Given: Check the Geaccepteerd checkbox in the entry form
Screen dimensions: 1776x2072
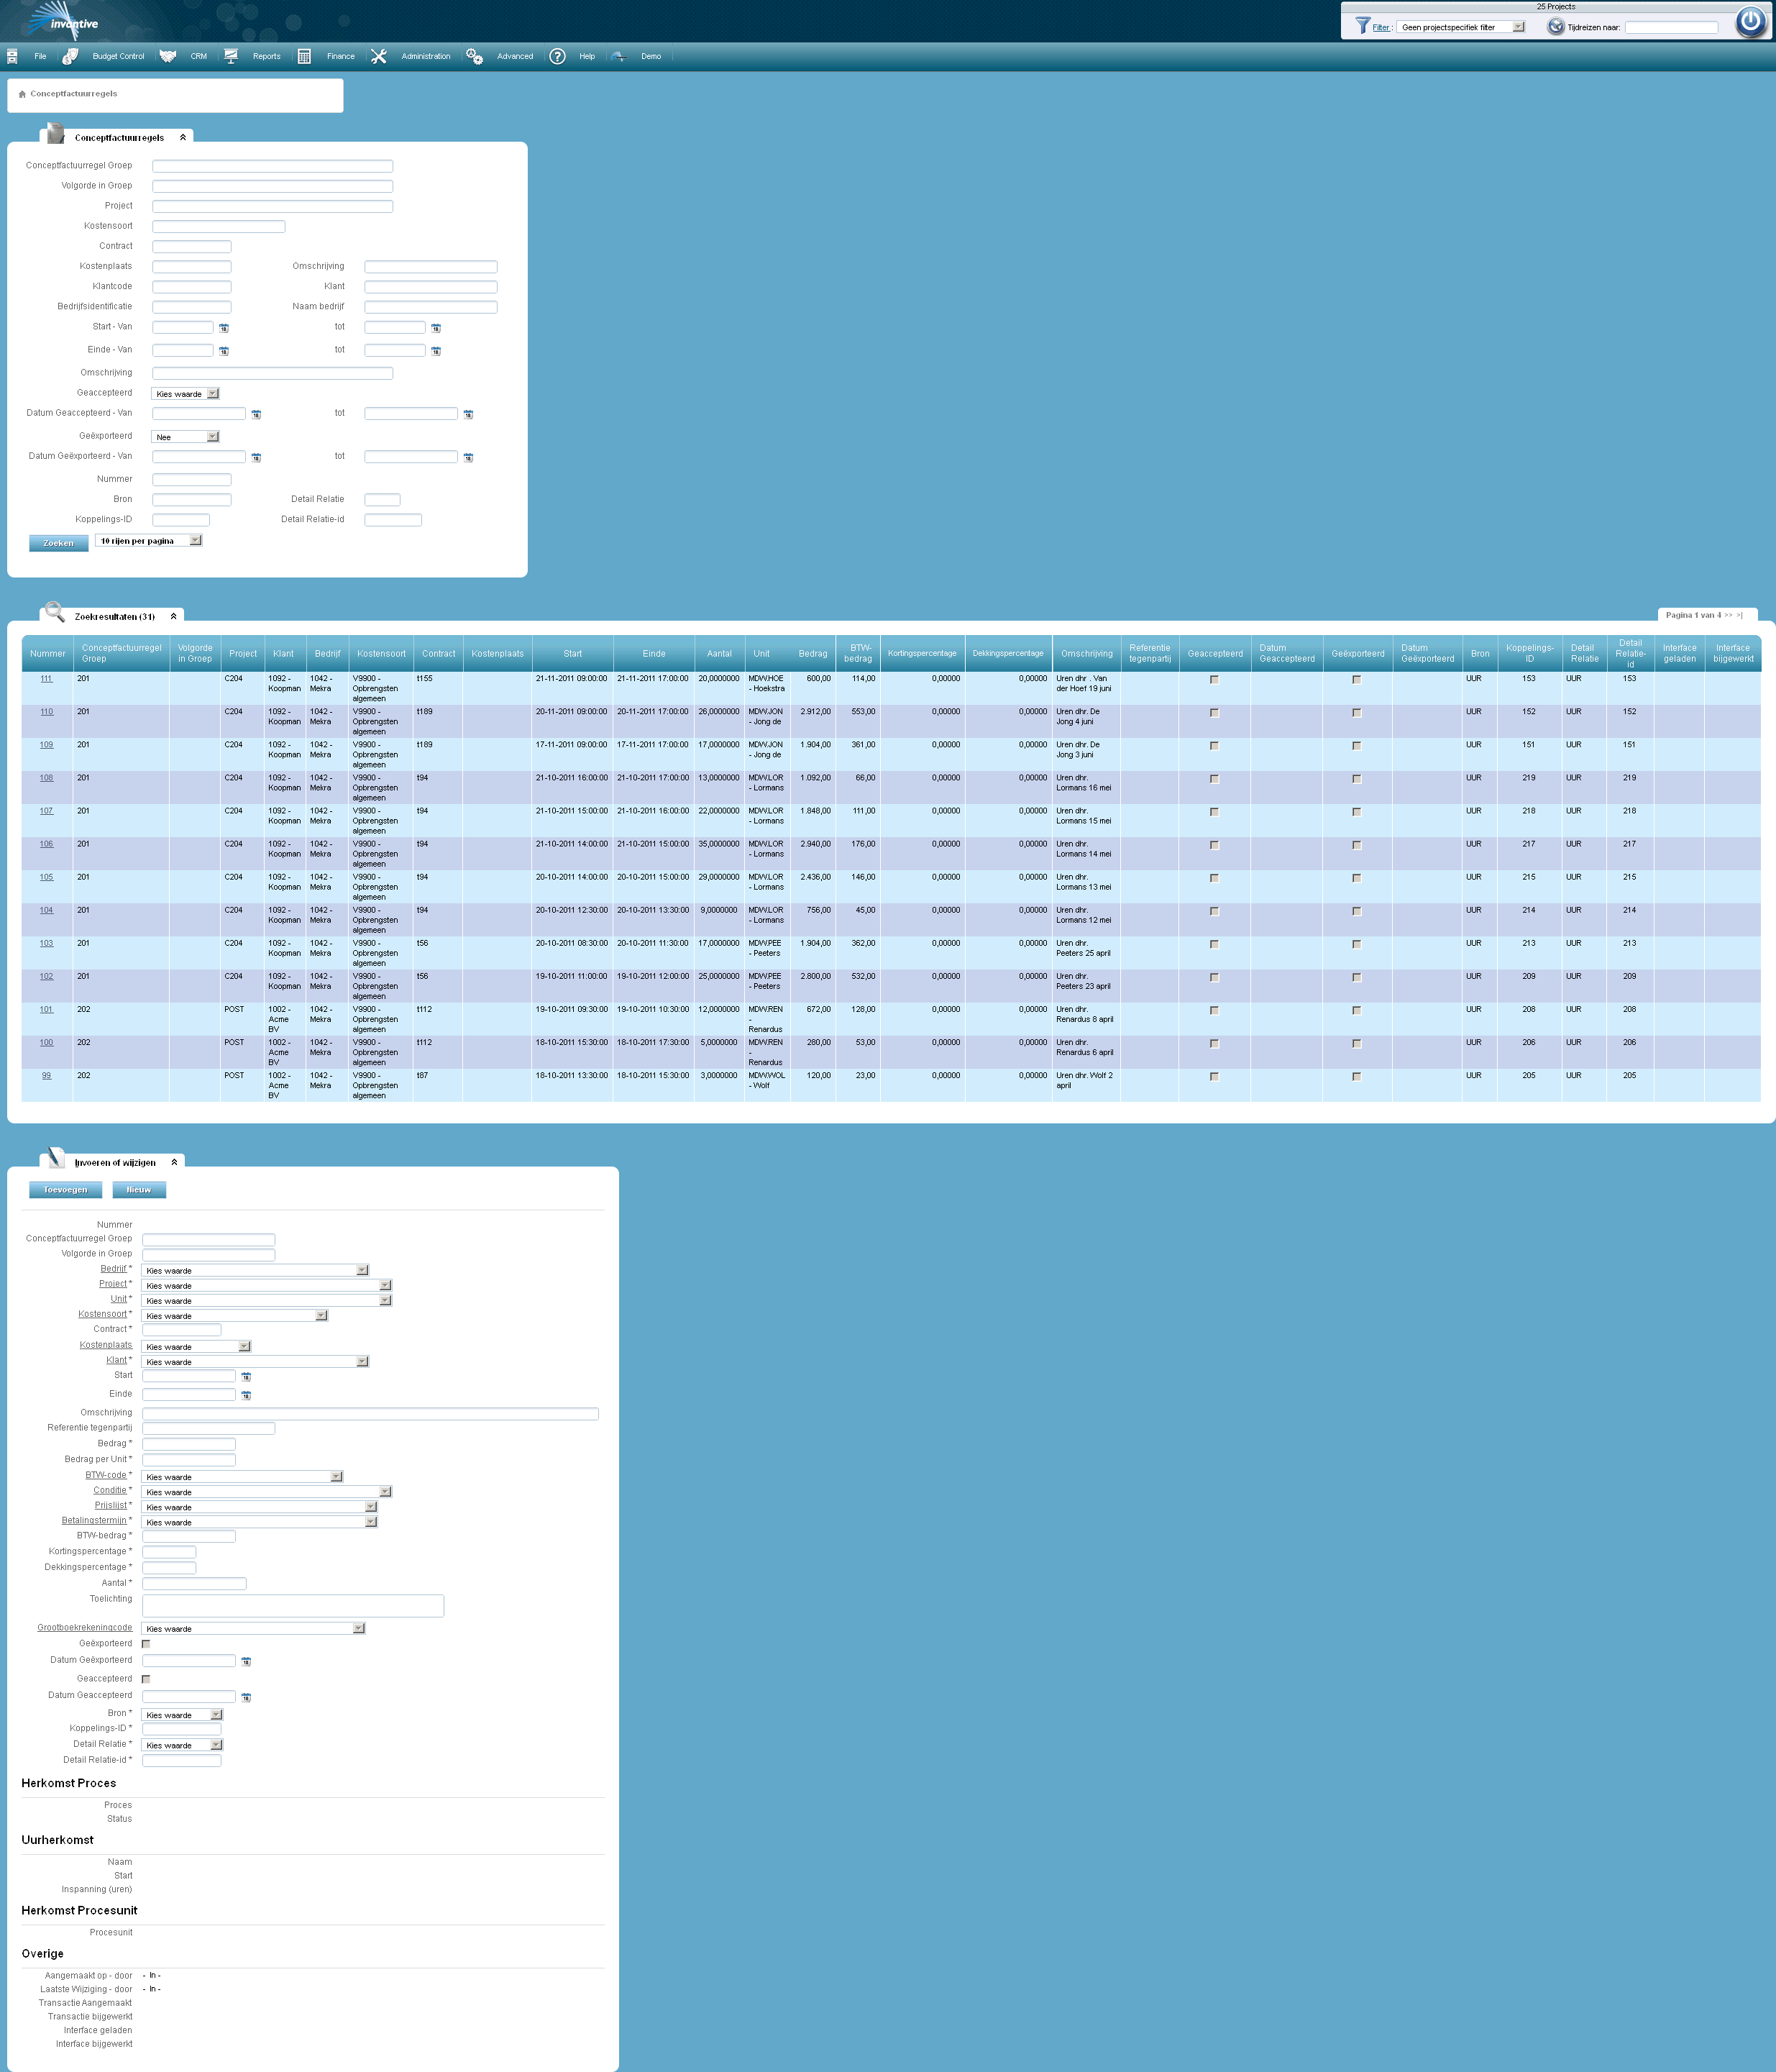Looking at the screenshot, I should (146, 1679).
